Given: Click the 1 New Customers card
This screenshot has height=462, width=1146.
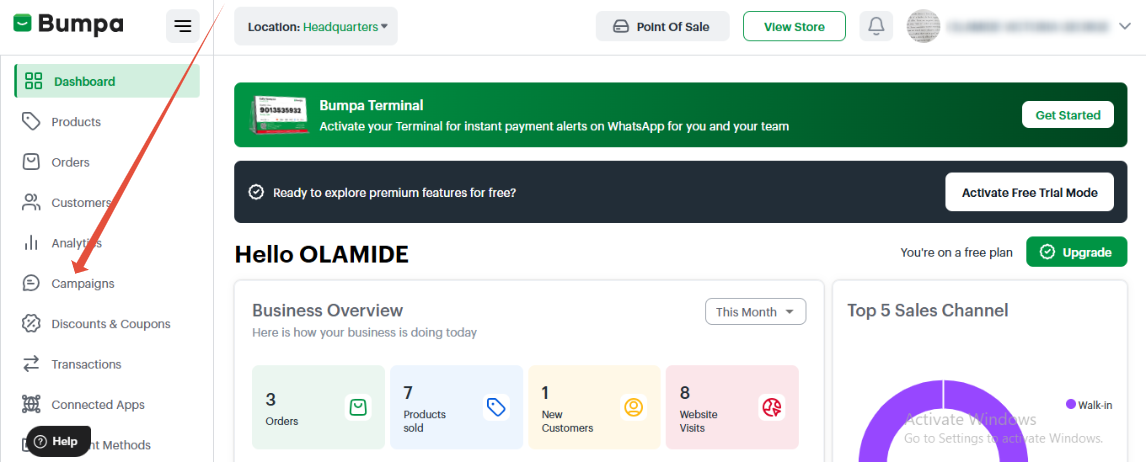Looking at the screenshot, I should (x=594, y=407).
